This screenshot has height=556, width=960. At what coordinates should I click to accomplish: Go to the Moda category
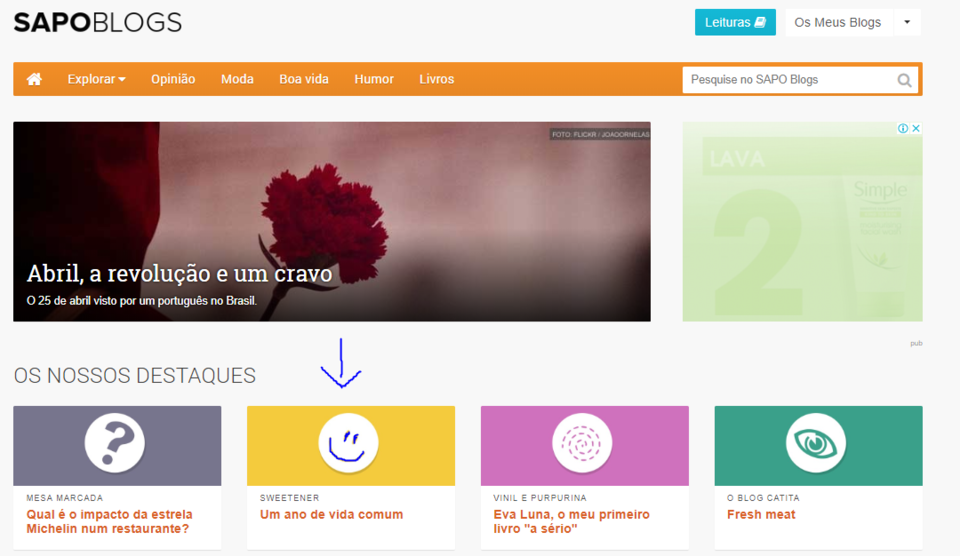(x=237, y=79)
